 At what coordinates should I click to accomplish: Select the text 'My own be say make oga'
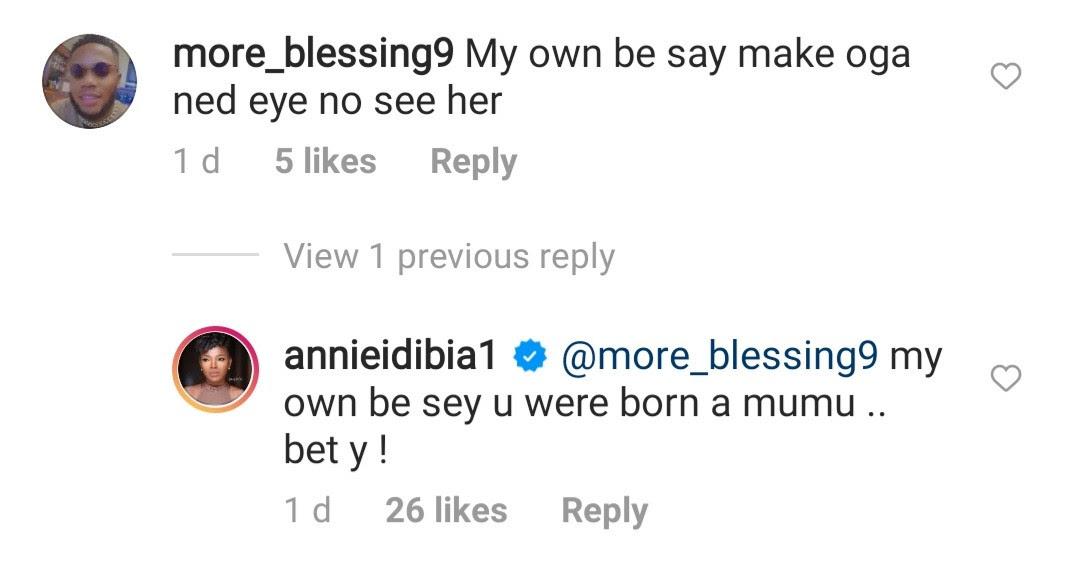(688, 54)
